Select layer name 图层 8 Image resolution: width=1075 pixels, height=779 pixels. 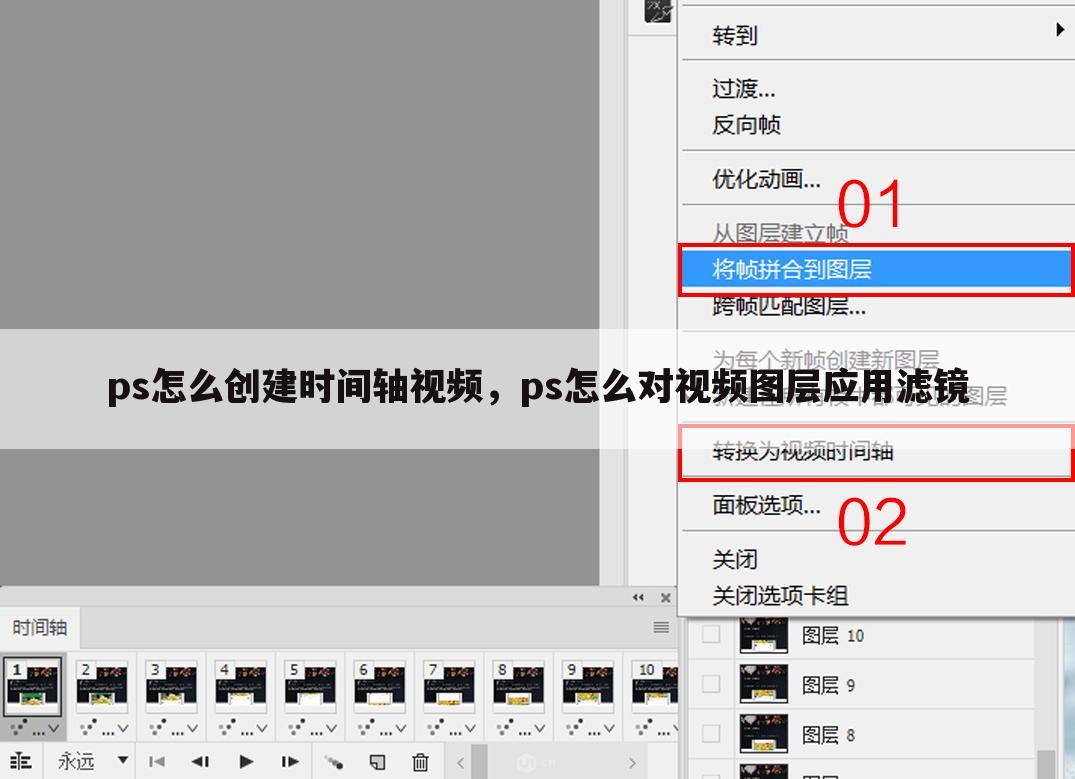coord(828,735)
